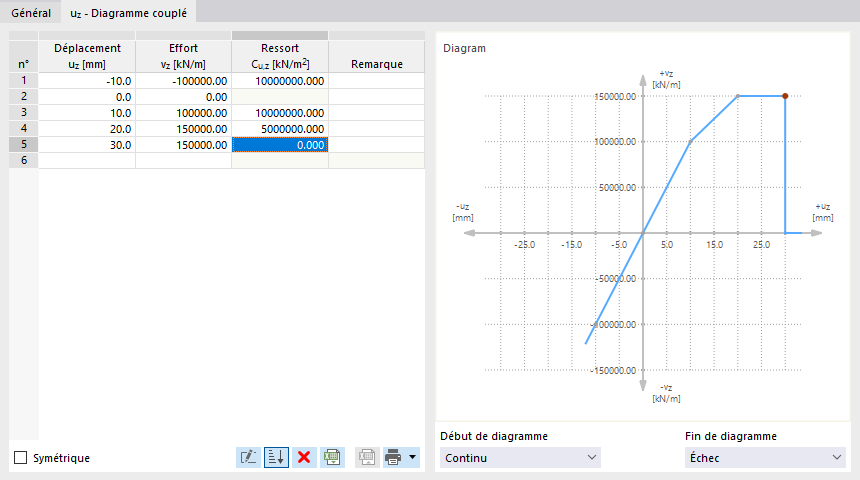The height and width of the screenshot is (480, 860).
Task: Click displacement cell 0.0 in row 2
Action: tap(87, 97)
